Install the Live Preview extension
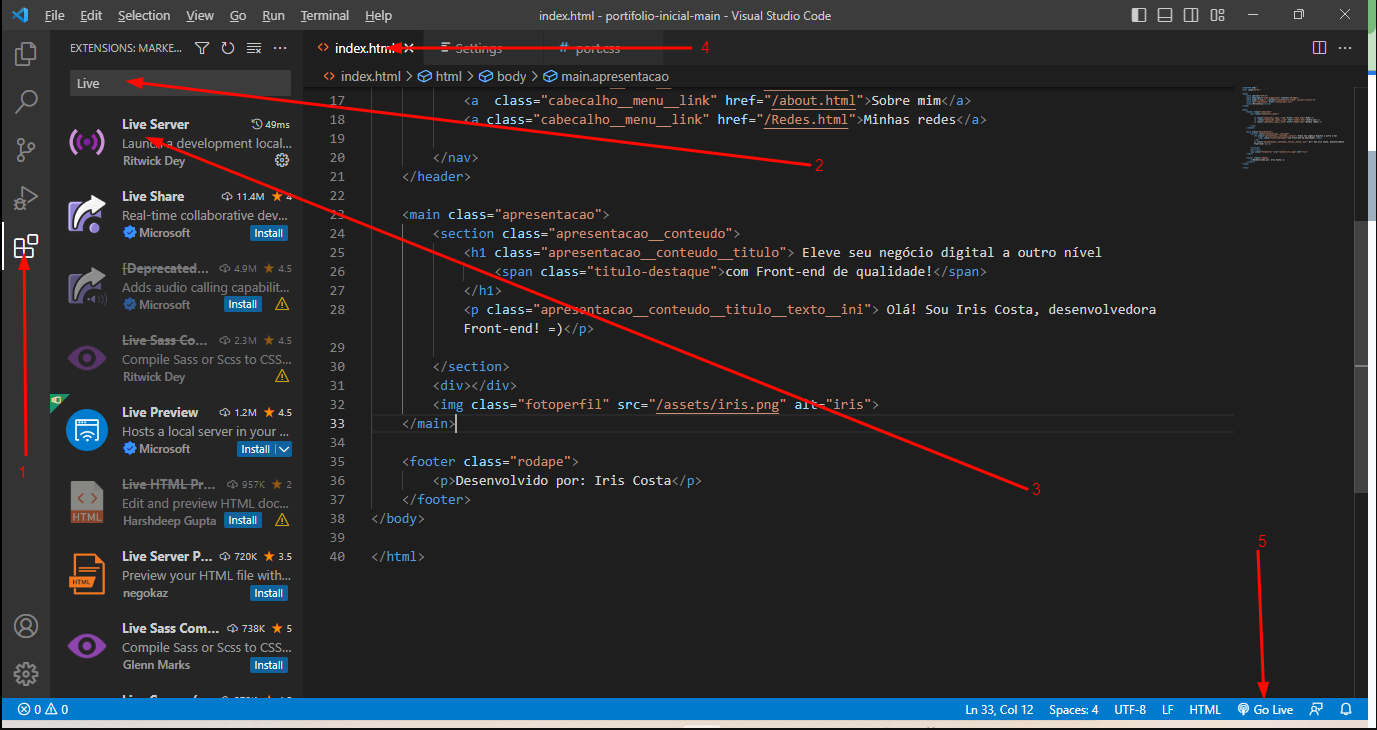This screenshot has height=730, width=1377. pyautogui.click(x=255, y=449)
